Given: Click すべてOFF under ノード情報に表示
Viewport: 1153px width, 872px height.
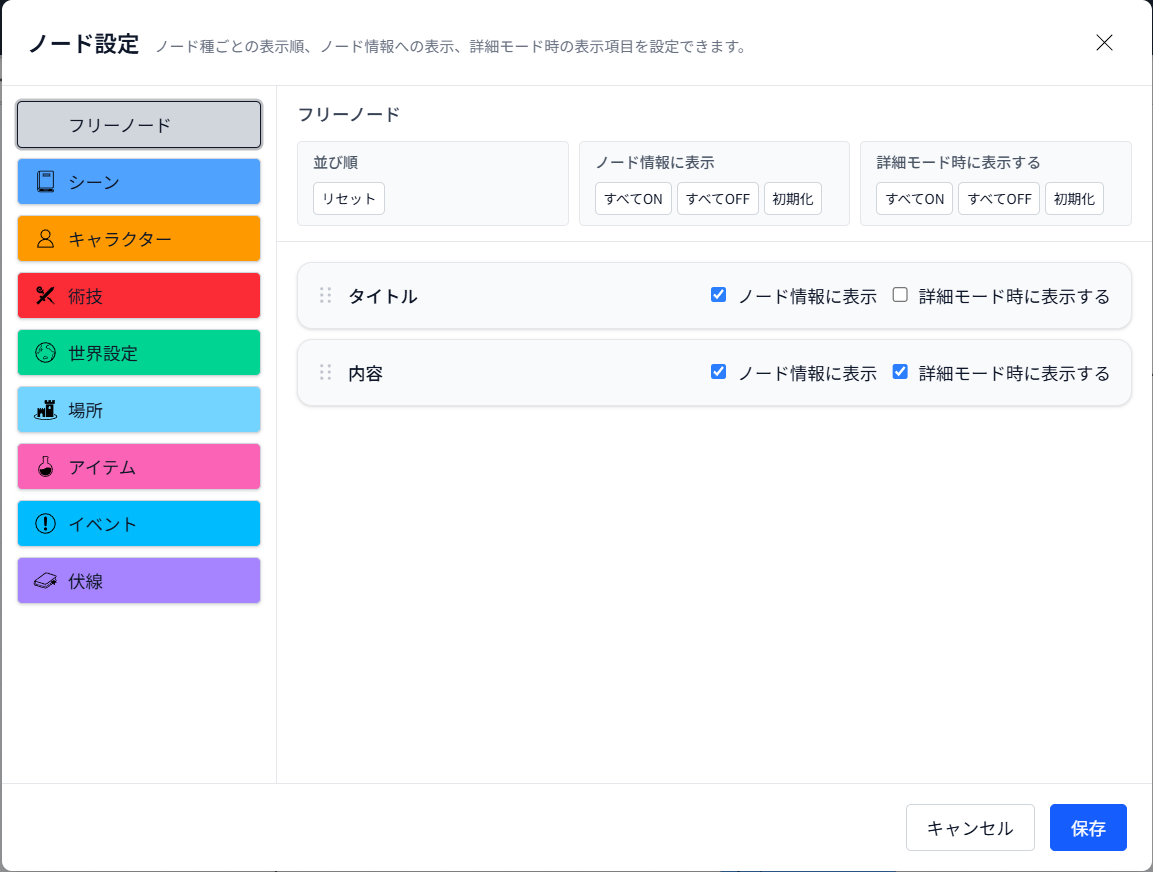Looking at the screenshot, I should click(x=718, y=199).
